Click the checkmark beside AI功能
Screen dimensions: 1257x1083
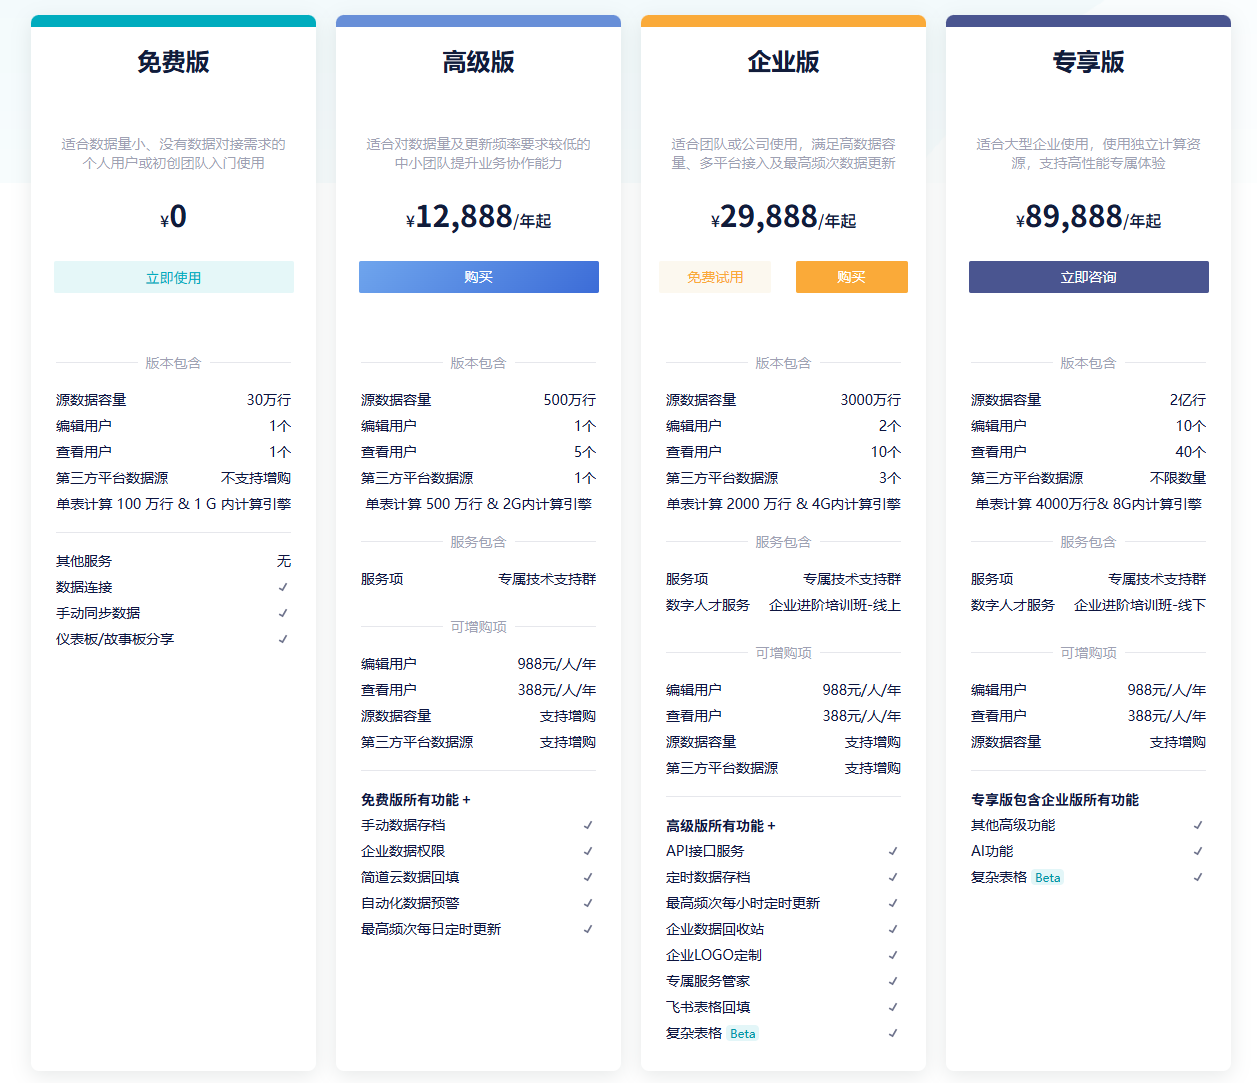[x=1198, y=851]
